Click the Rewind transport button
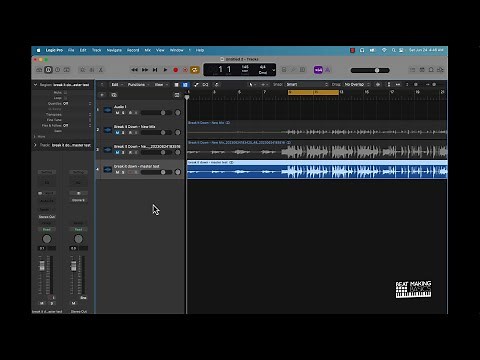 (134, 70)
